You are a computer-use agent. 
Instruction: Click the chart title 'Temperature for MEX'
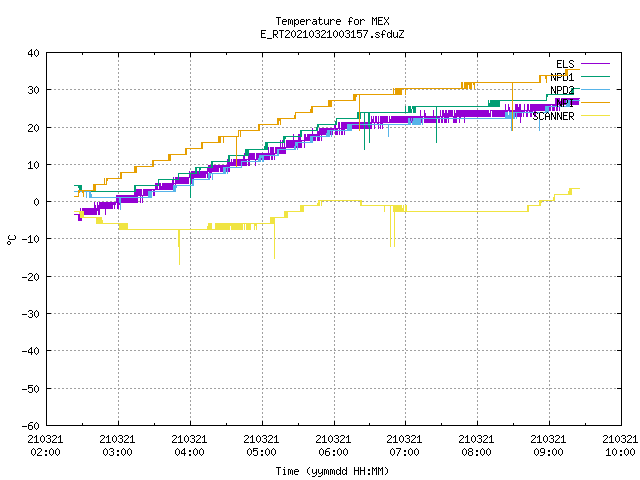click(332, 21)
